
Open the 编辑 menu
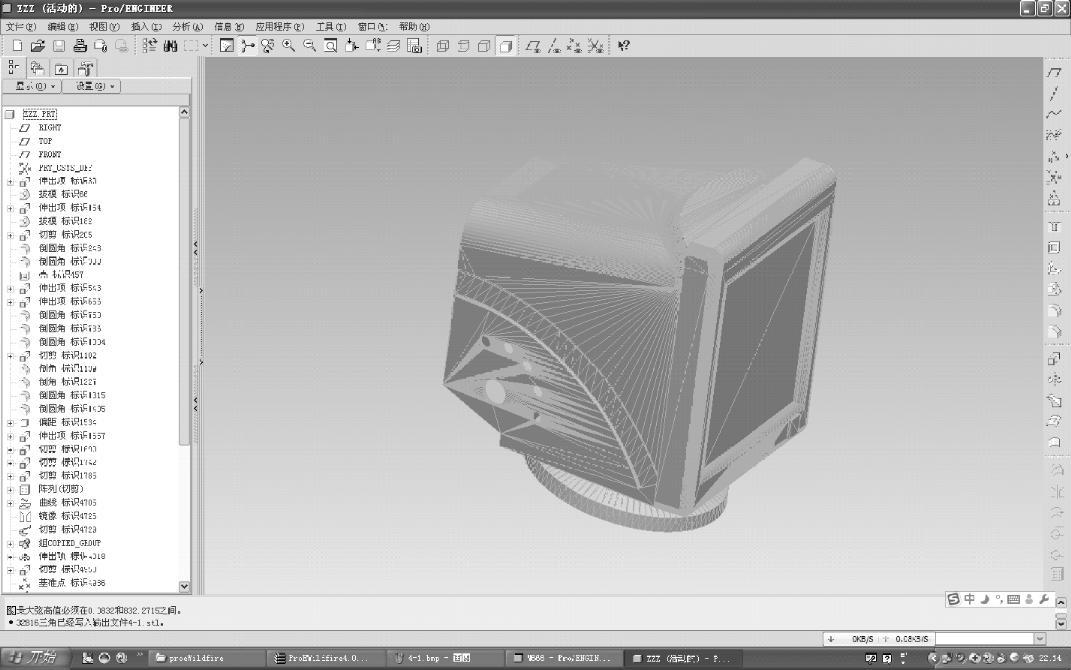coord(62,27)
